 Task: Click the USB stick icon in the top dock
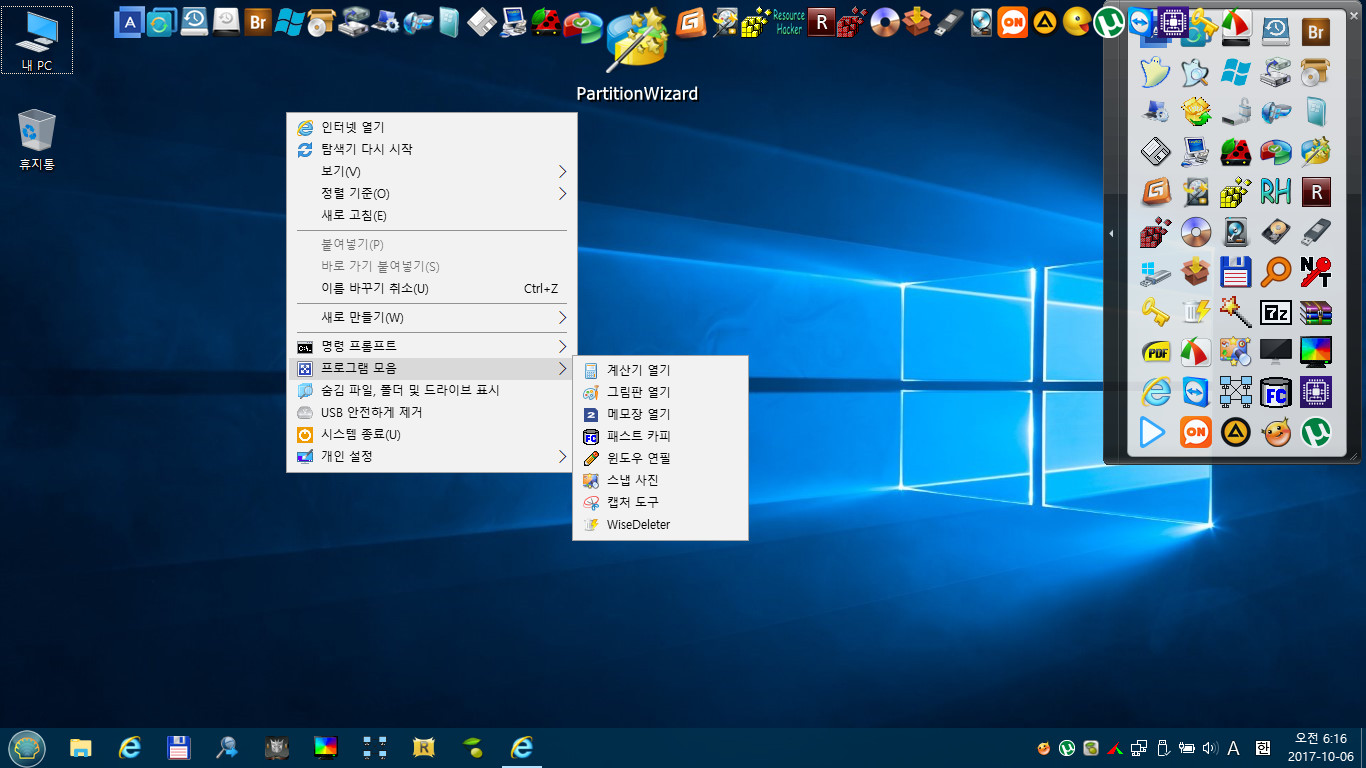click(949, 21)
